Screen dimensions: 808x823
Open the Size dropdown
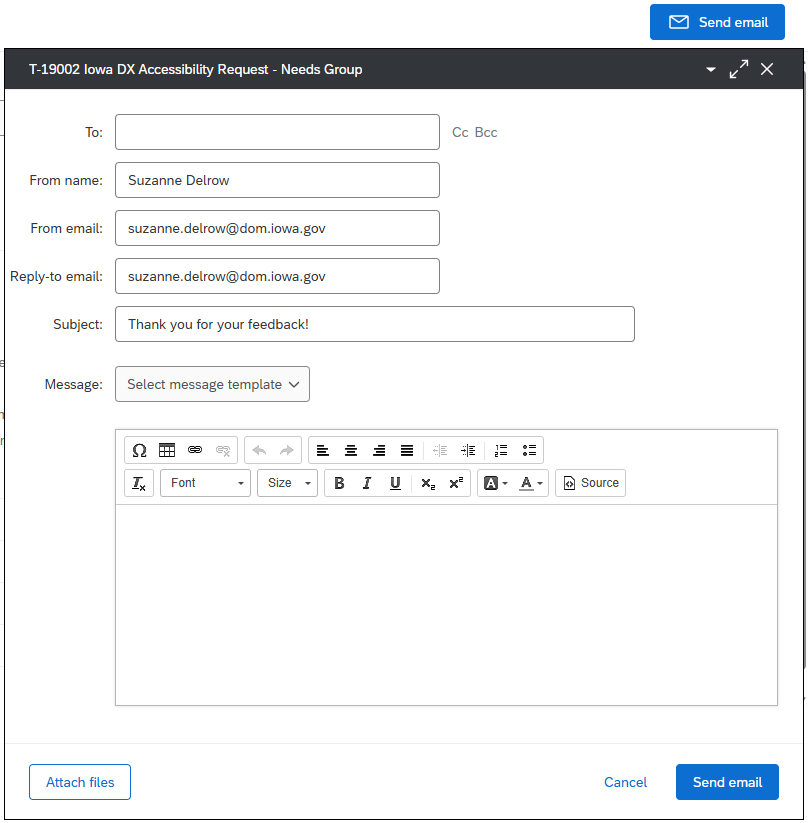(287, 483)
